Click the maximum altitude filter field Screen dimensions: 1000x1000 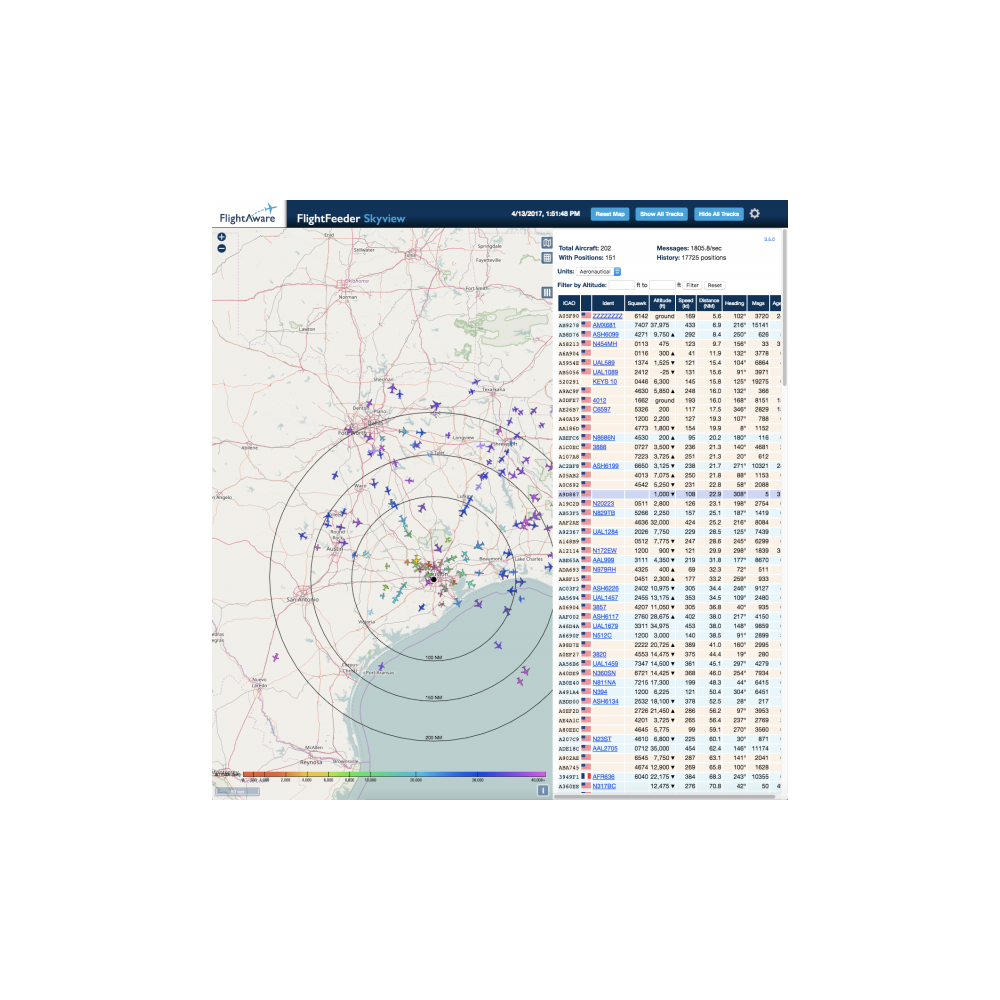662,285
